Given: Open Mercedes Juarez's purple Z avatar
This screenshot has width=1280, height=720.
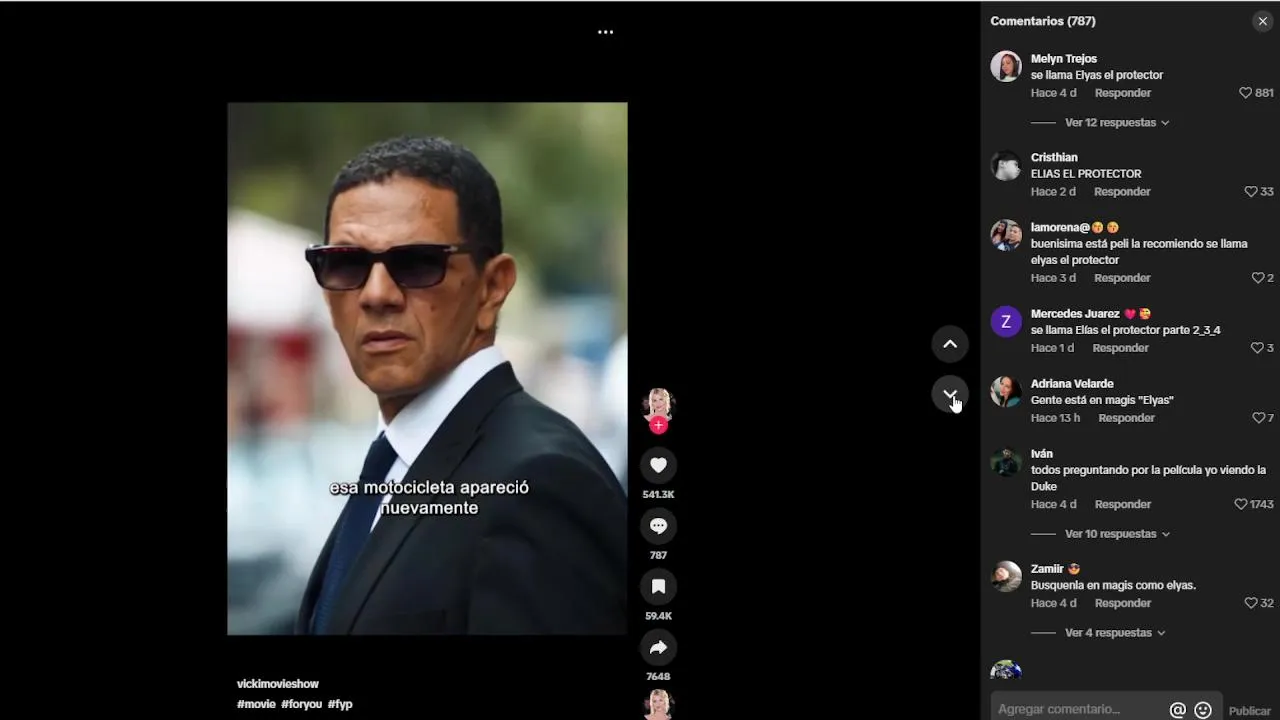Looking at the screenshot, I should tap(1006, 321).
